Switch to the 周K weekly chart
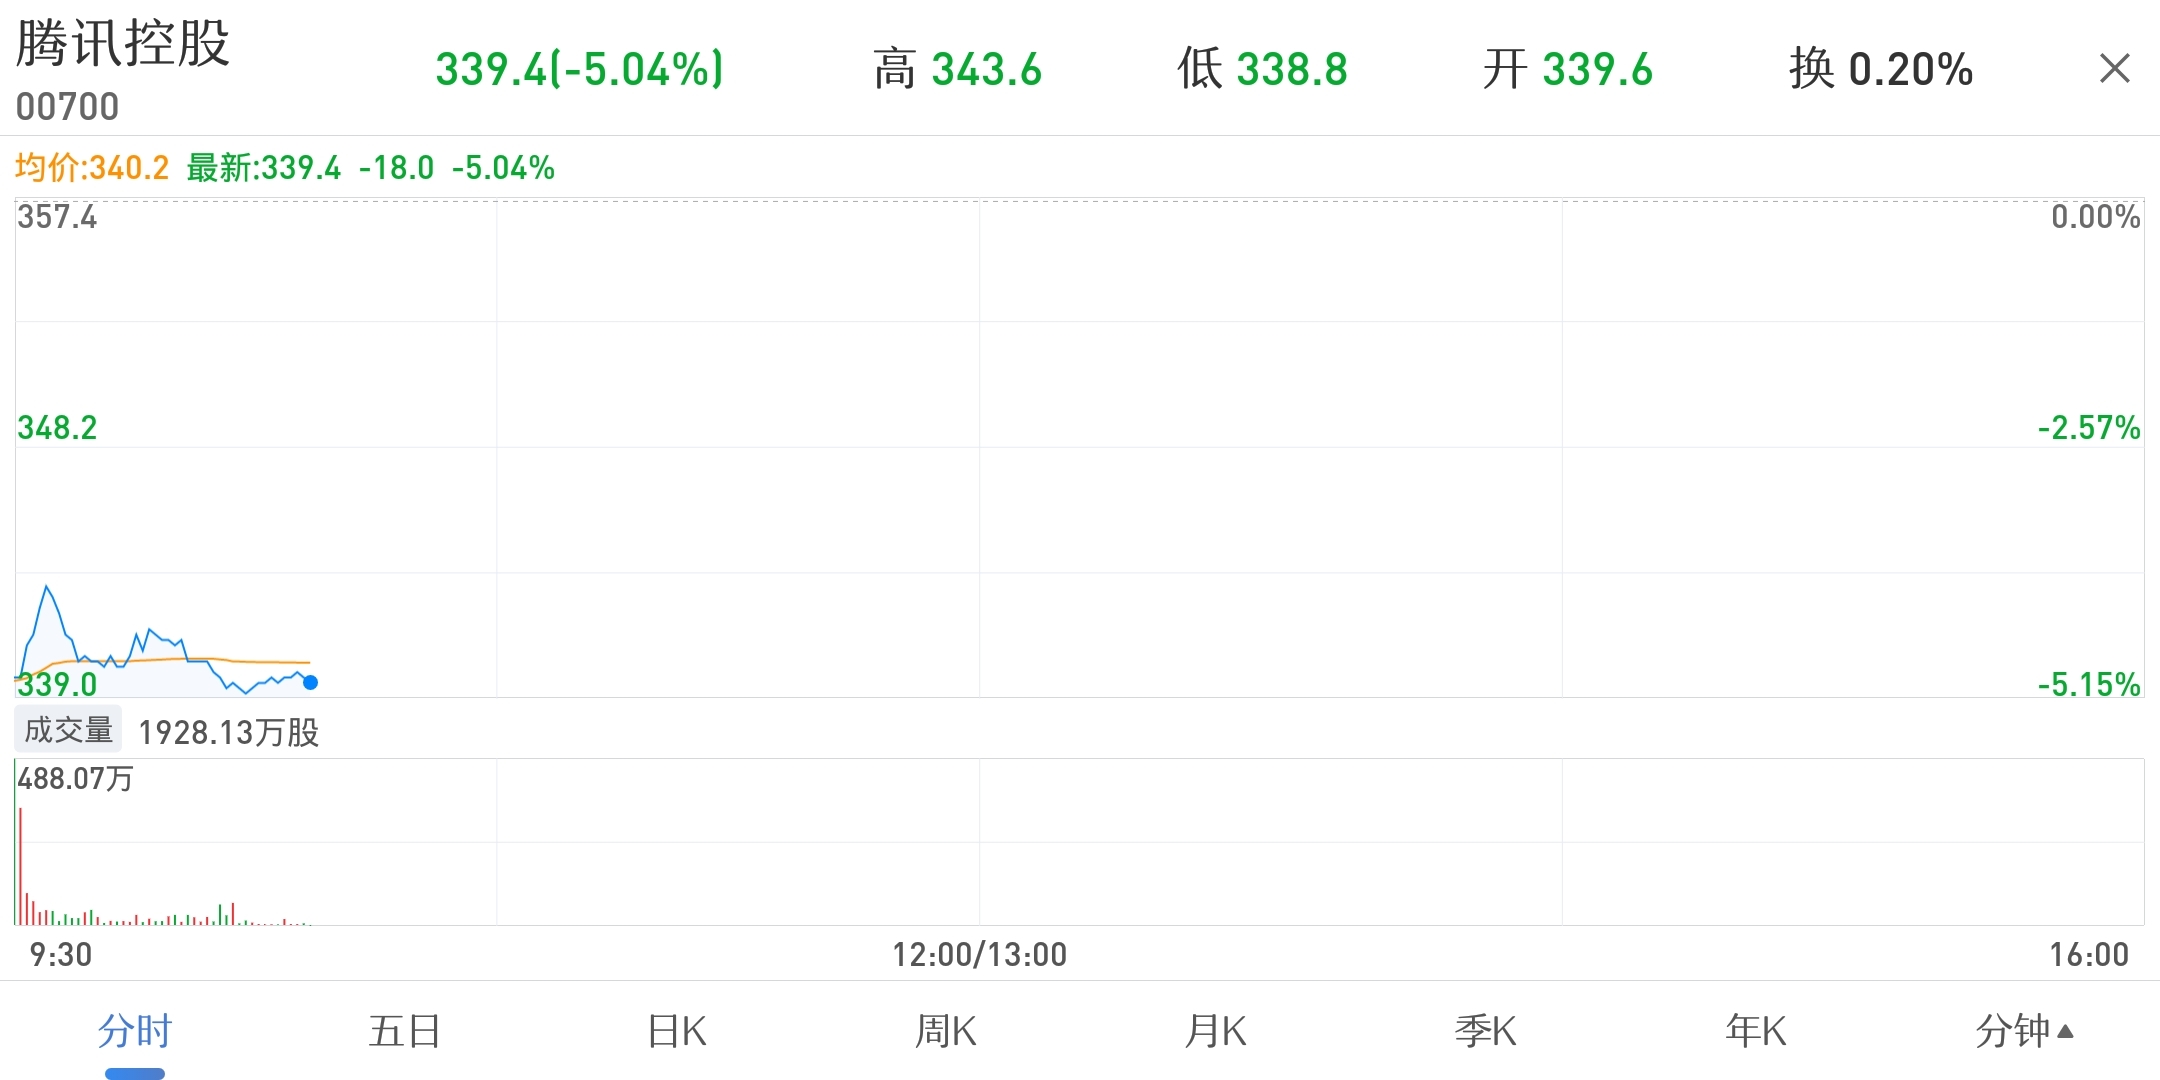2160x1080 pixels. pos(946,1031)
